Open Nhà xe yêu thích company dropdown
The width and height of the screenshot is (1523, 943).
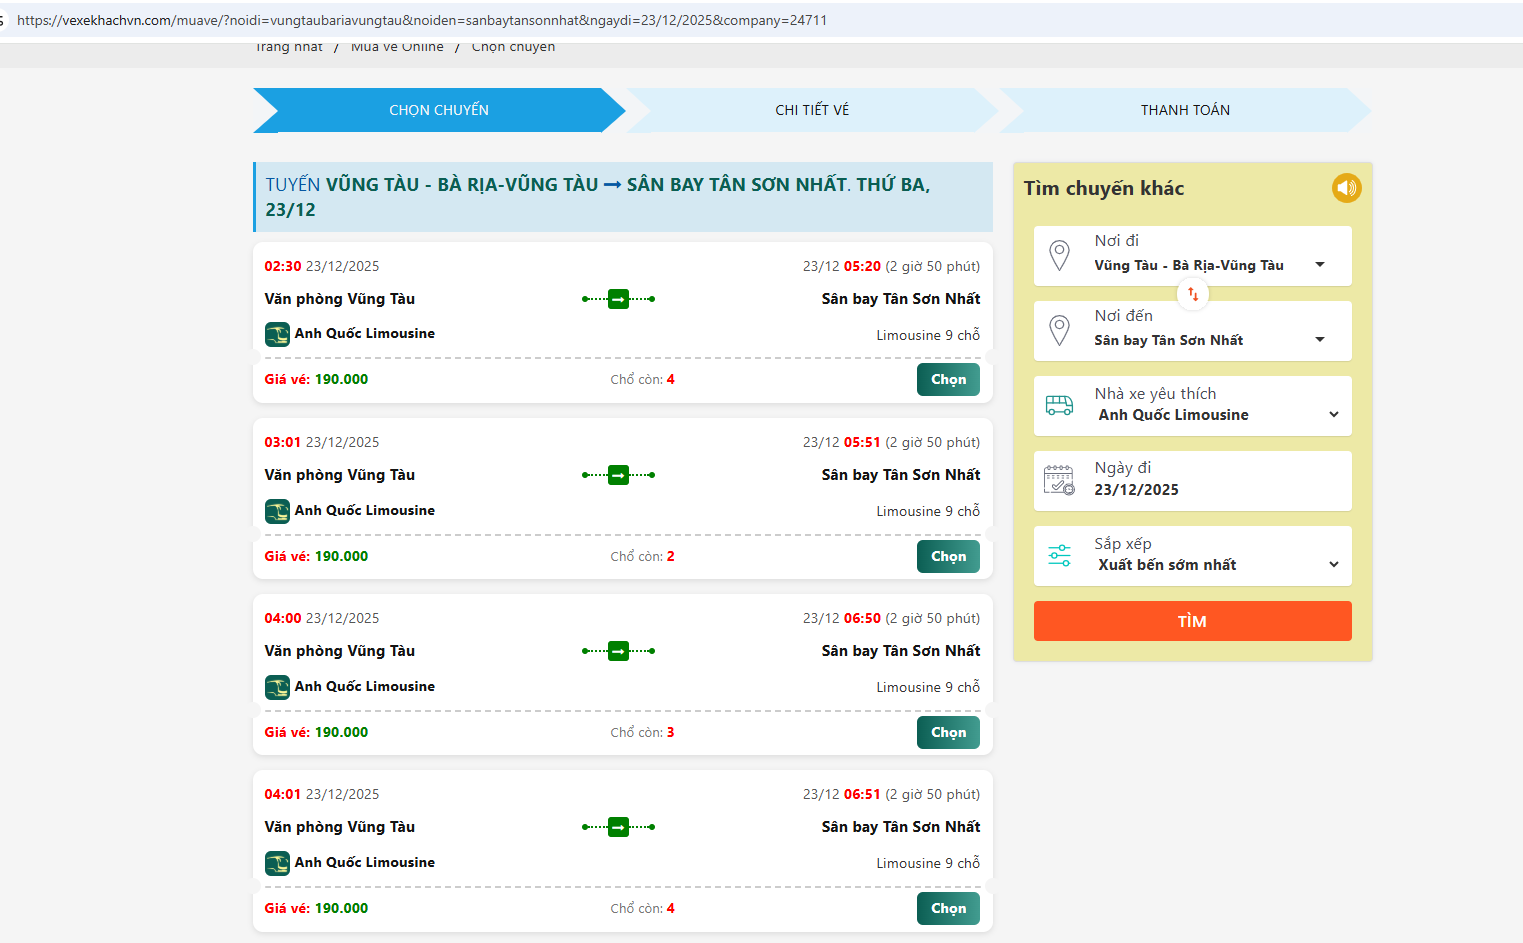tap(1333, 415)
